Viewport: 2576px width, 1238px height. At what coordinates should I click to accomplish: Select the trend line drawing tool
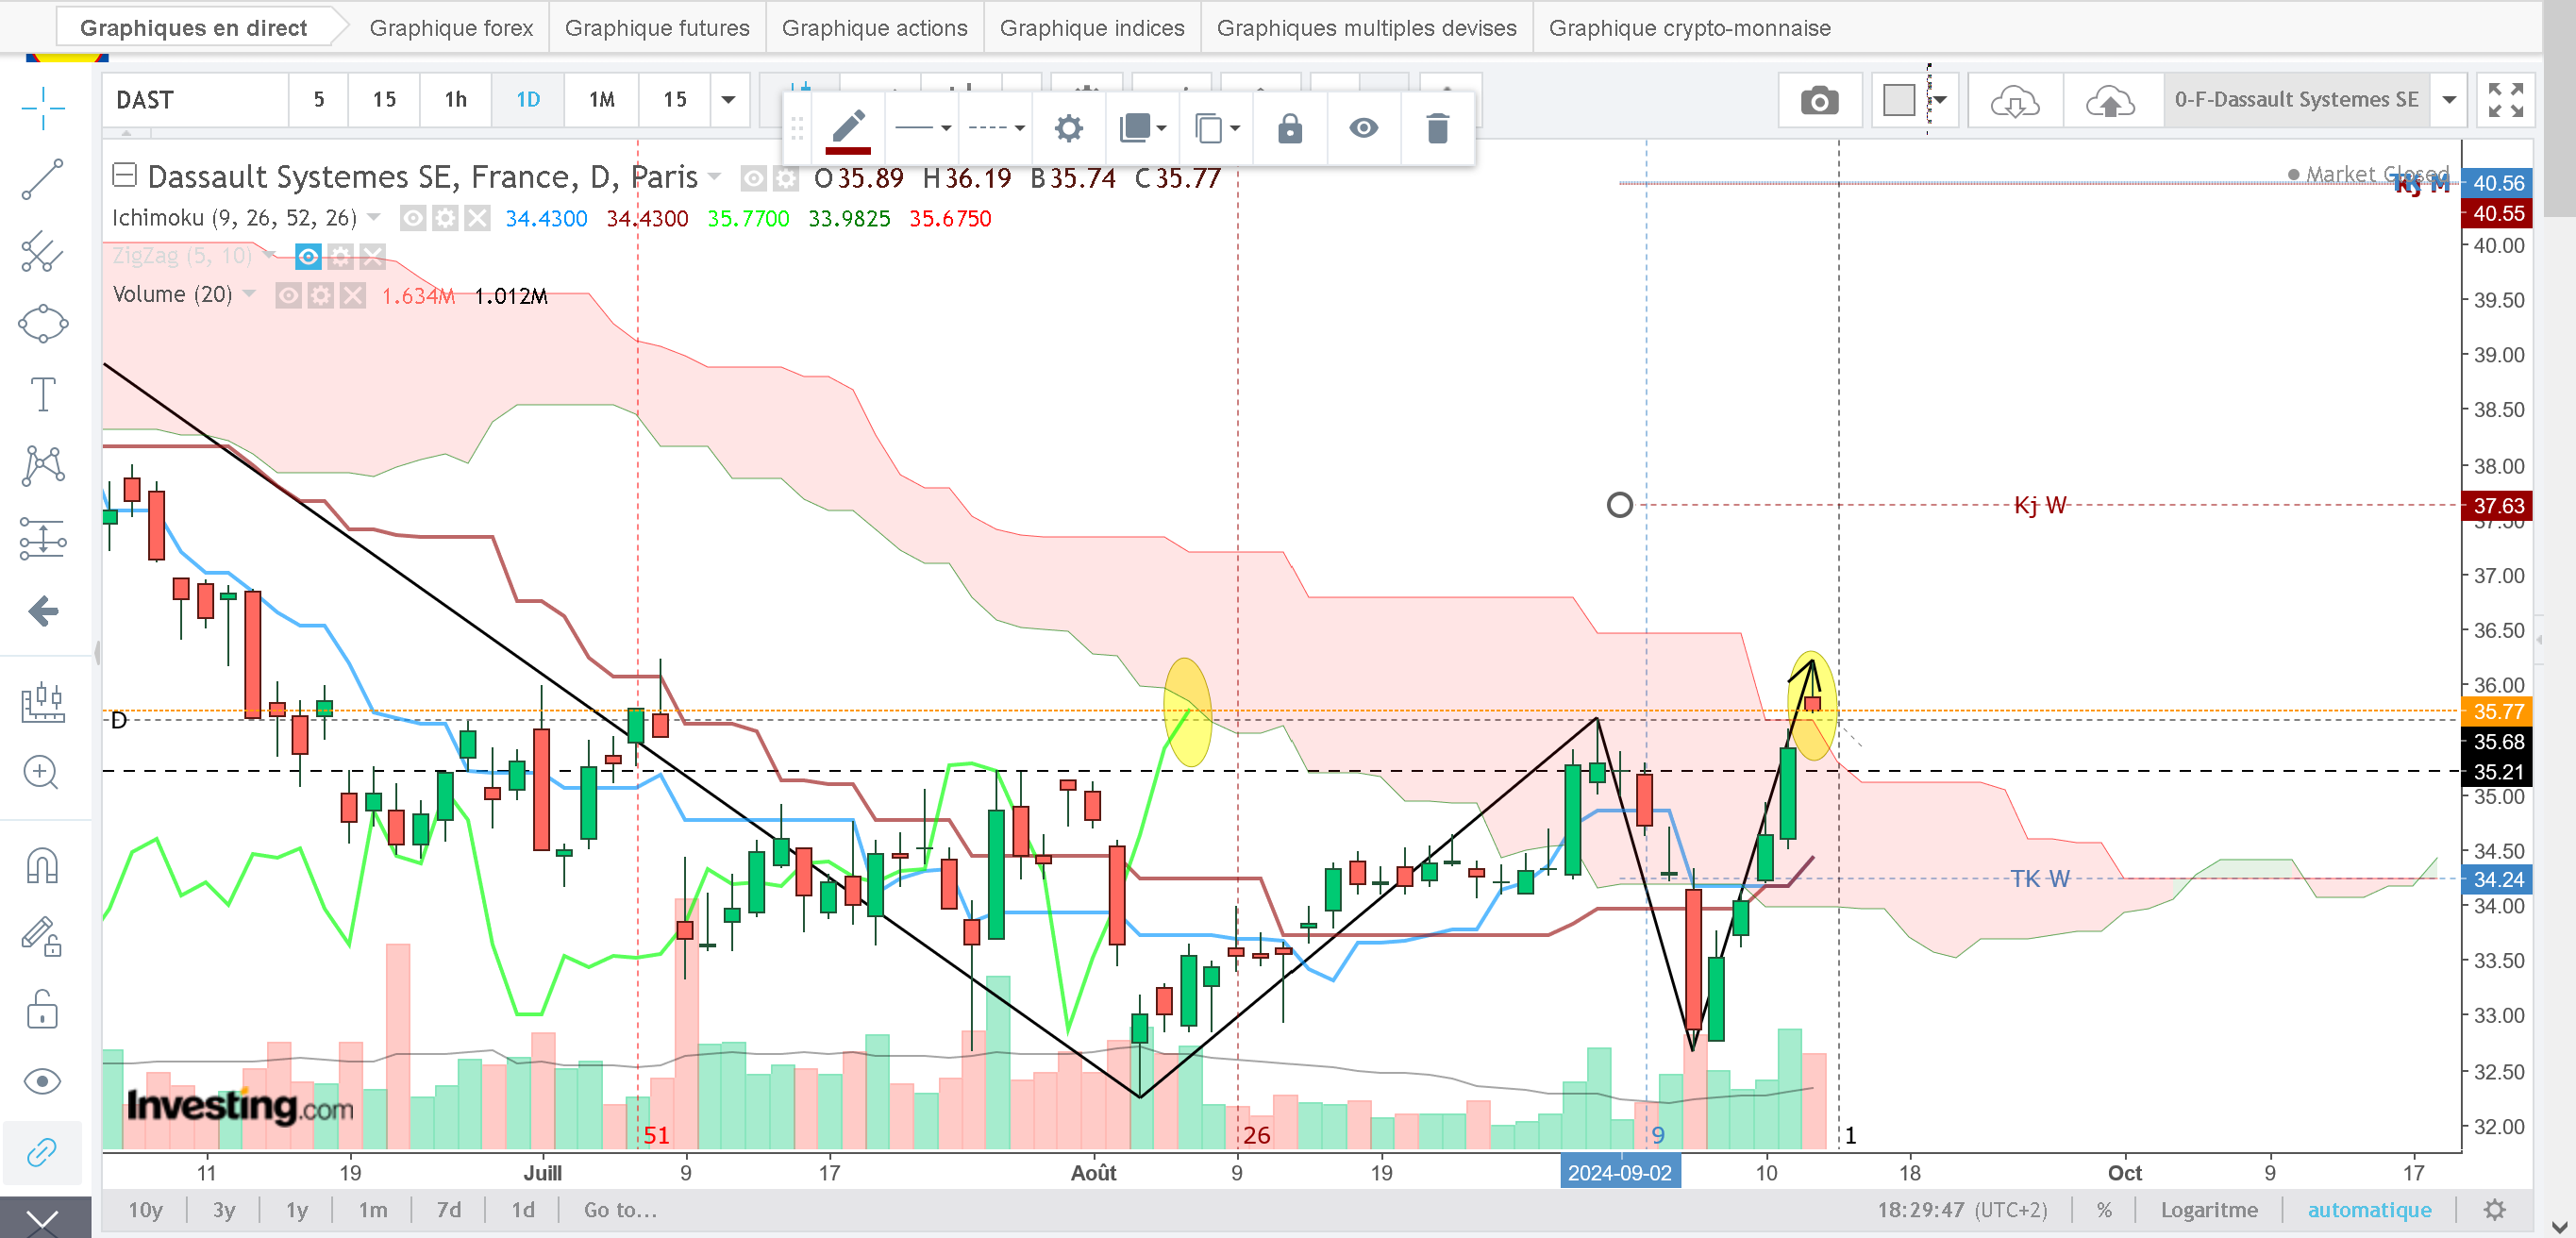[42, 179]
